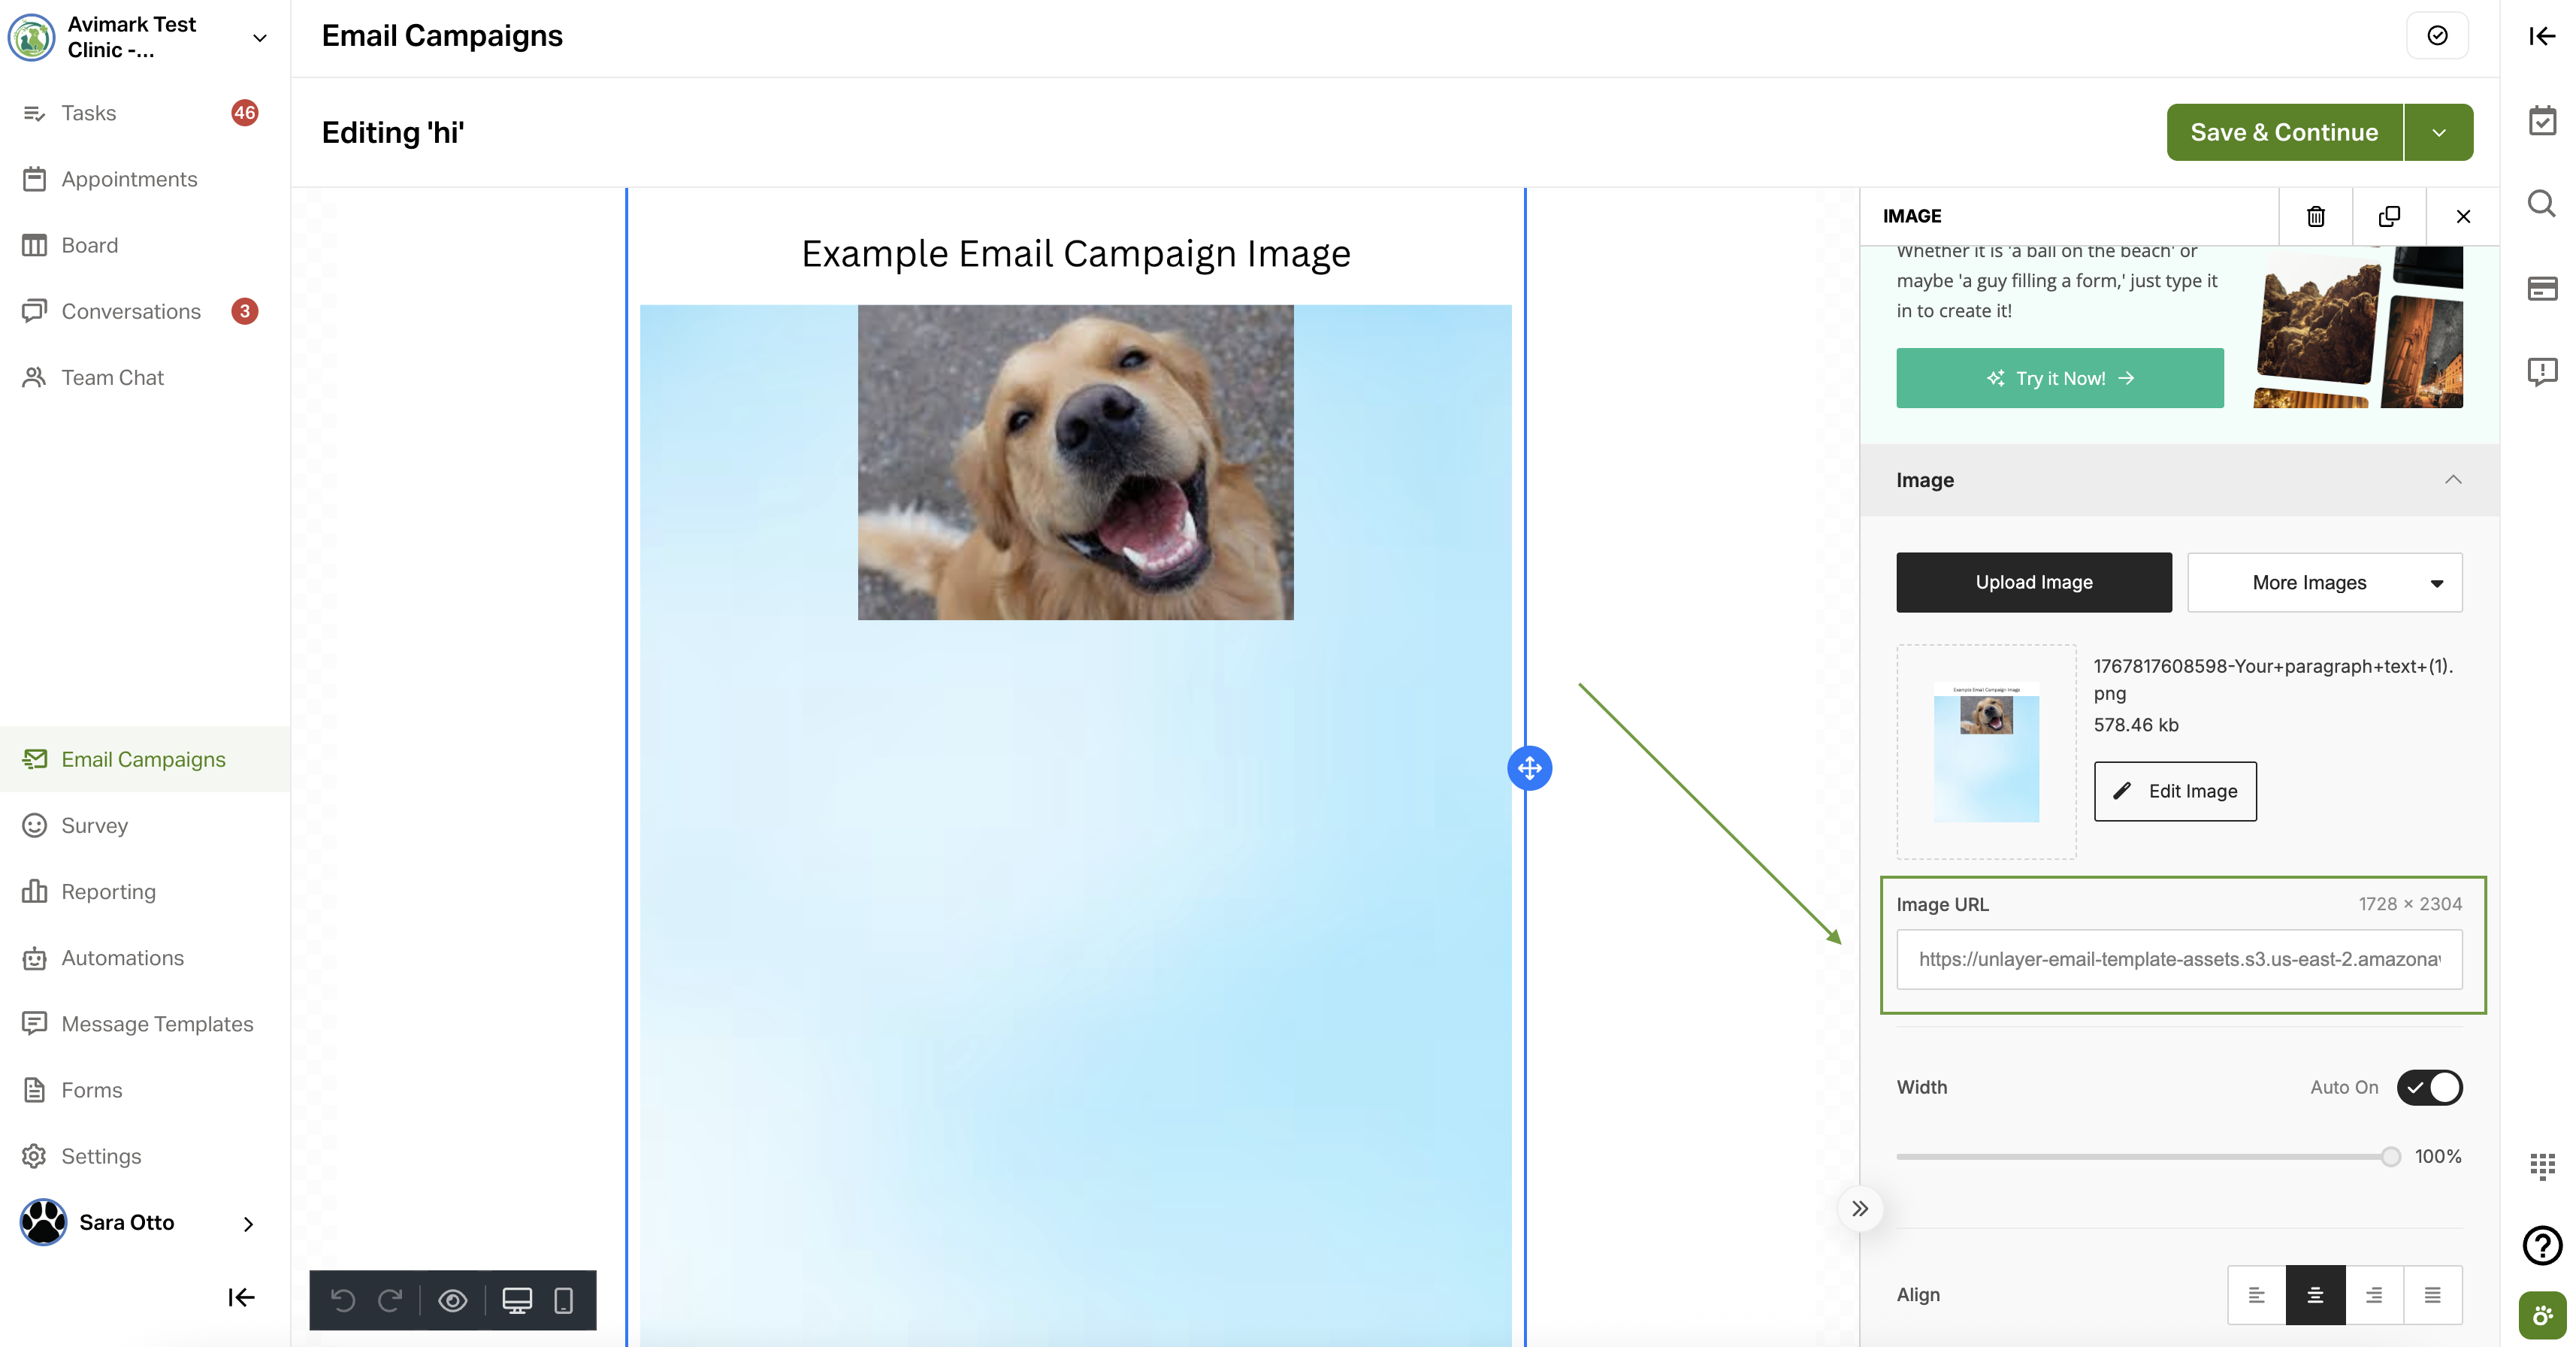
Task: Turn off the Width Auto On toggle
Action: tap(2429, 1087)
